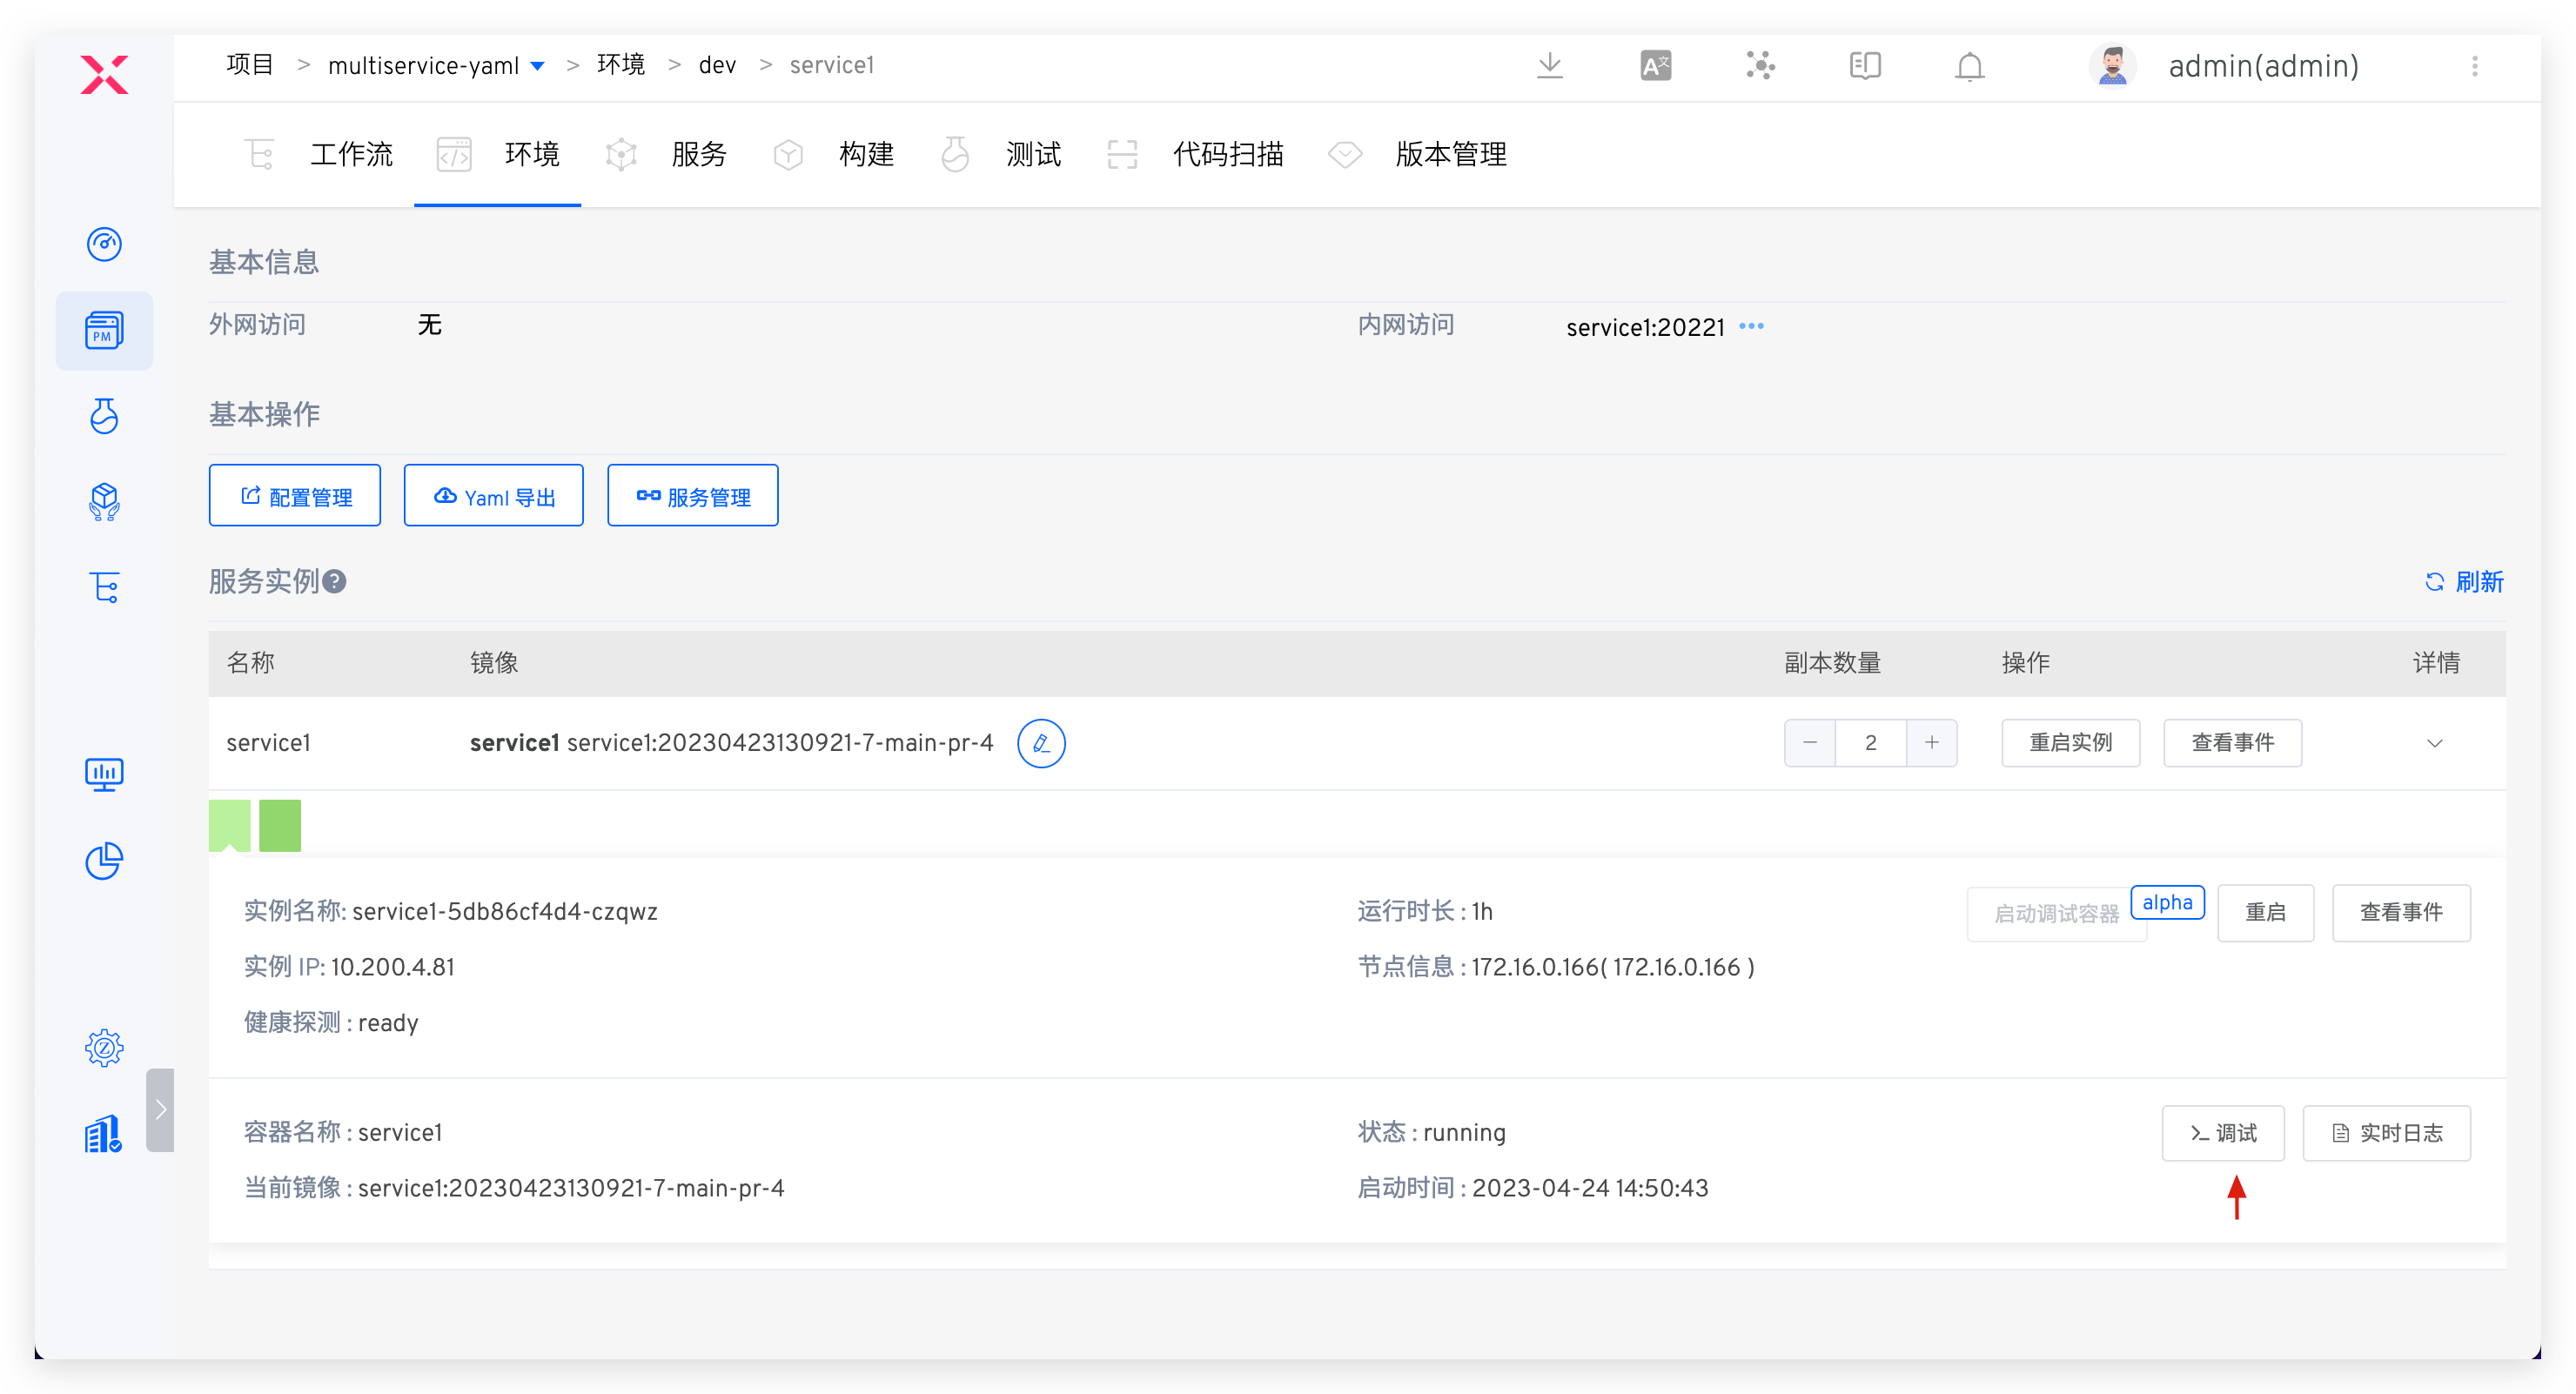The width and height of the screenshot is (2576, 1394).
Task: Click the Yaml 导出 button
Action: (493, 495)
